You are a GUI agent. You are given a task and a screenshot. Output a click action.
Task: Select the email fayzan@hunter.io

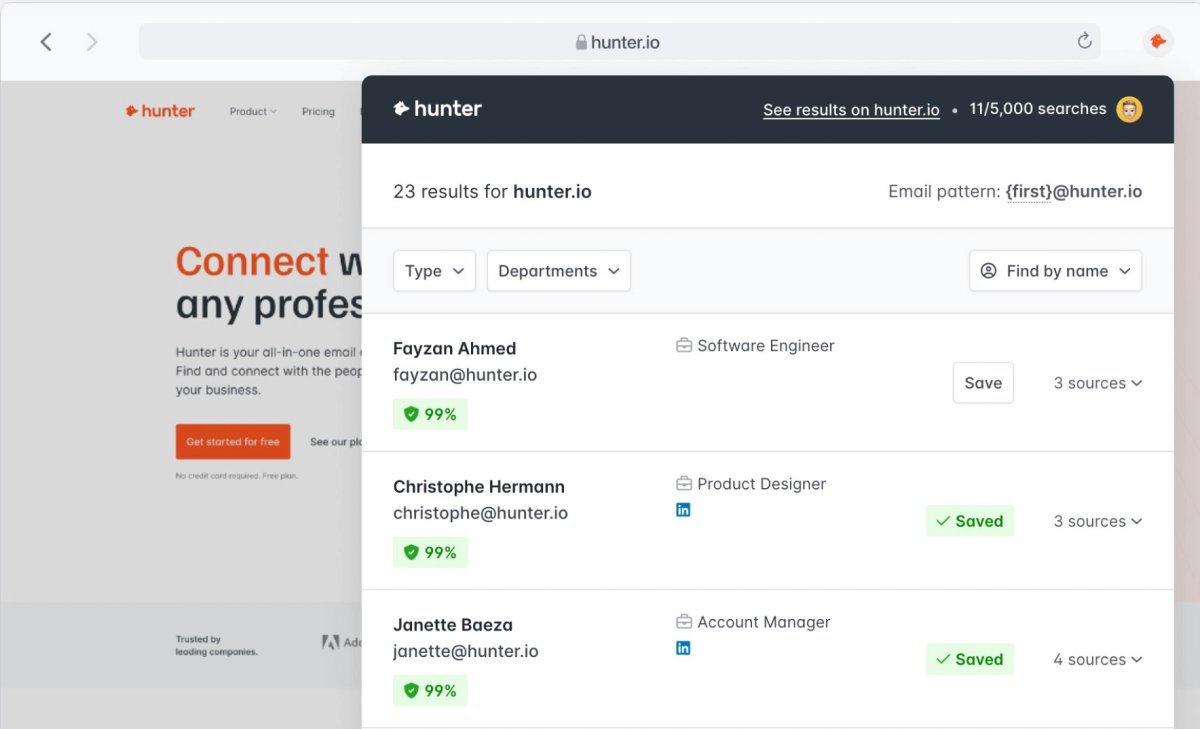pyautogui.click(x=465, y=375)
